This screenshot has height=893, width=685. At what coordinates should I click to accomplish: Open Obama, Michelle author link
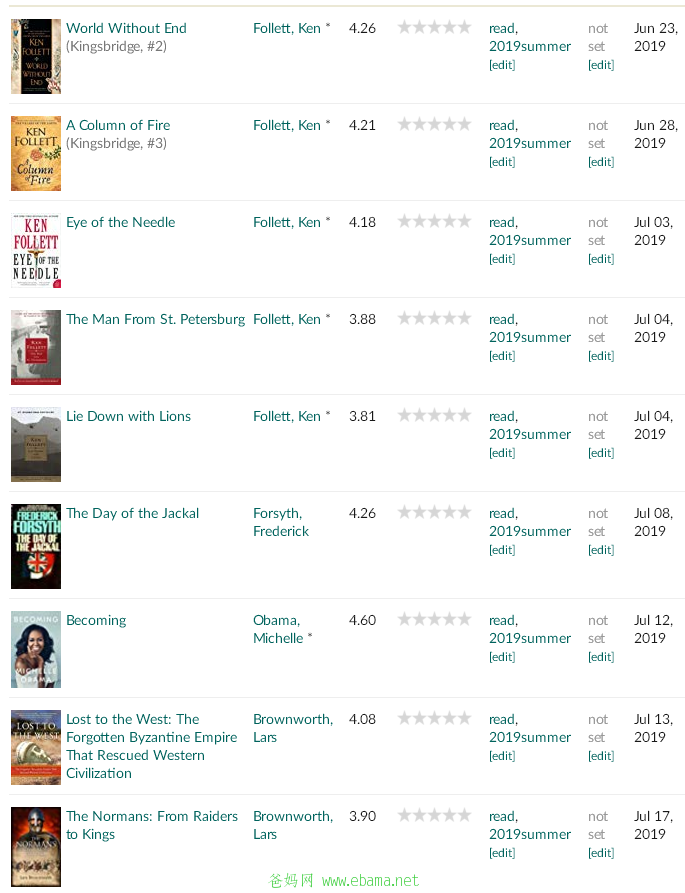[x=278, y=629]
